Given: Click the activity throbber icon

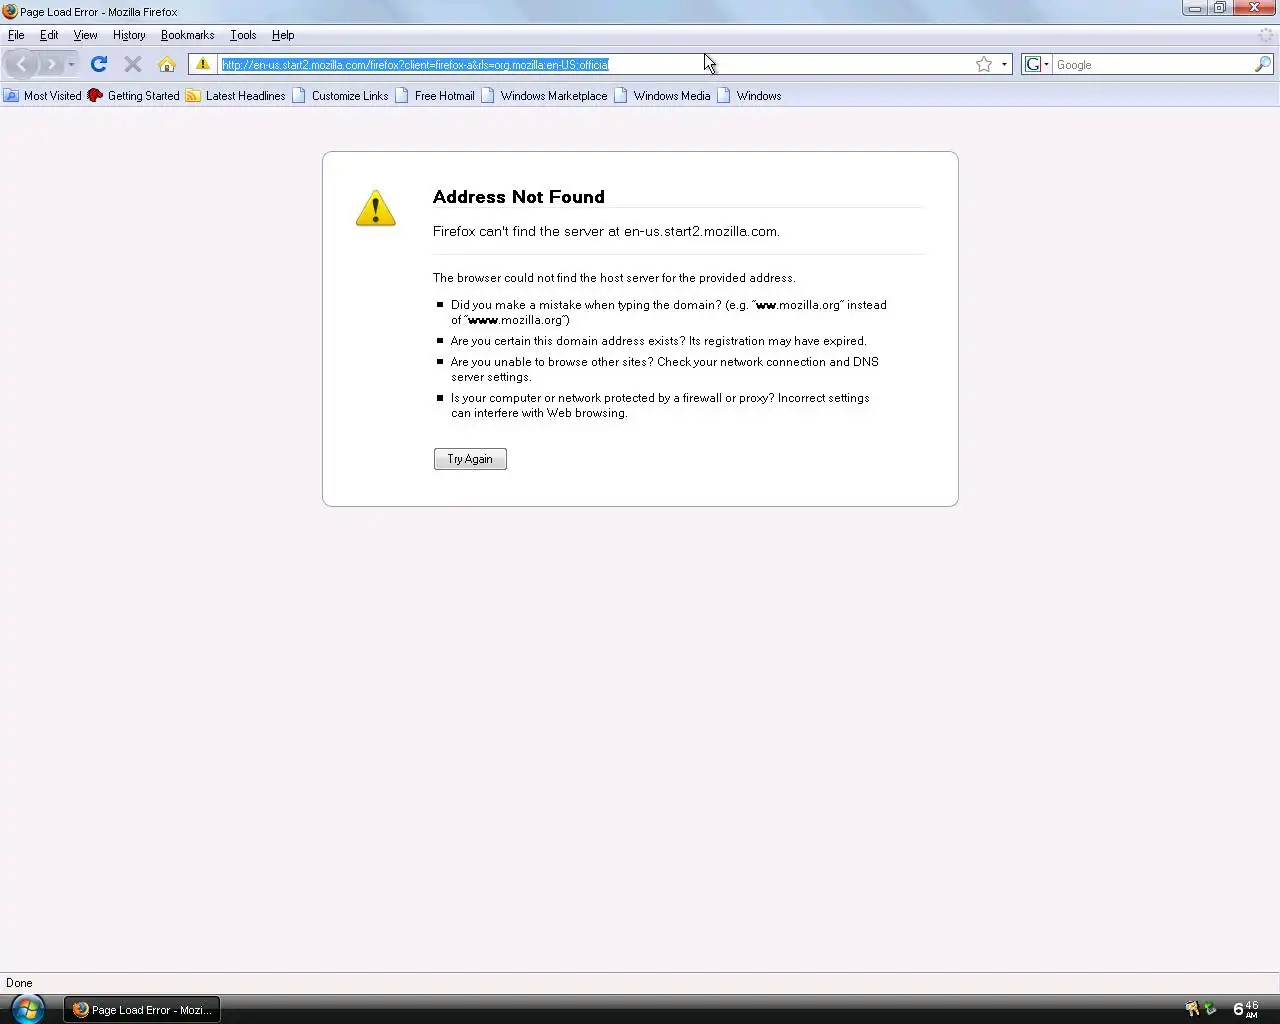Looking at the screenshot, I should point(1266,35).
